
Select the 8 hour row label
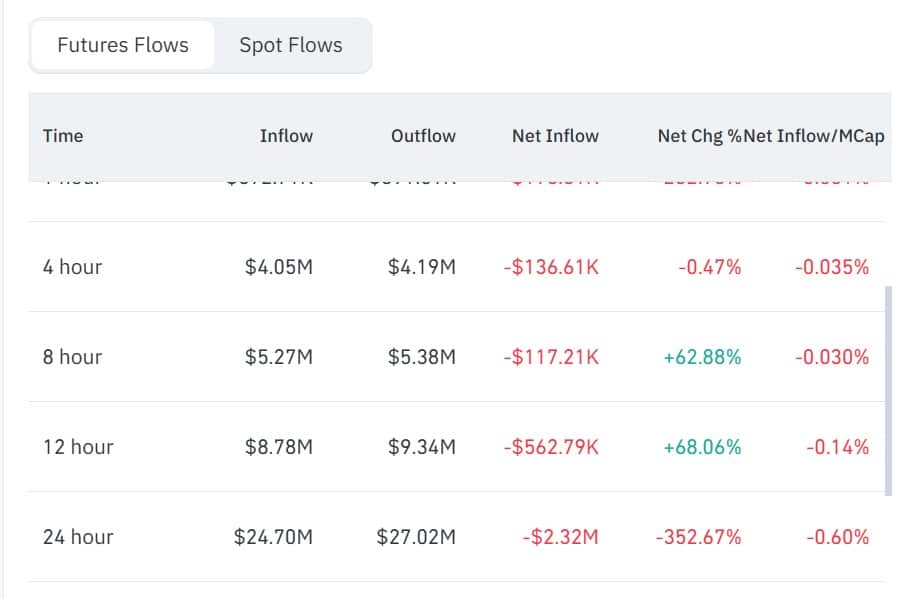point(72,357)
